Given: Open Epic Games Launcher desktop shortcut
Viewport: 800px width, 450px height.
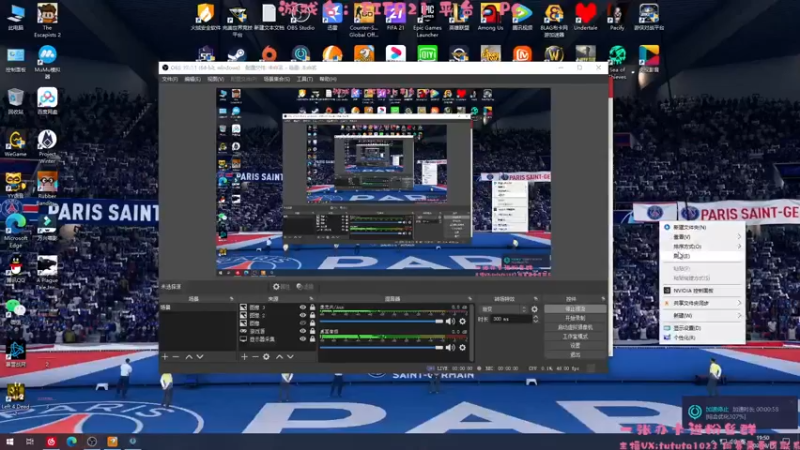Looking at the screenshot, I should (427, 20).
